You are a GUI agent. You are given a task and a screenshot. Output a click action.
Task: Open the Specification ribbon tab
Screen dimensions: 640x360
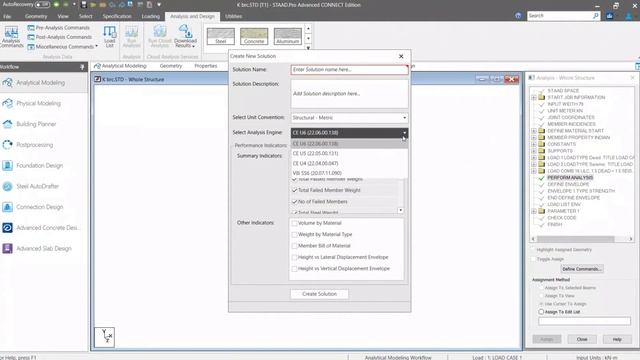point(117,16)
